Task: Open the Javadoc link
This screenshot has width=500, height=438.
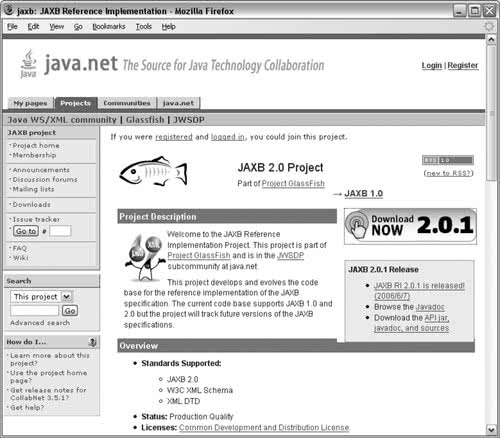Action: tap(430, 307)
